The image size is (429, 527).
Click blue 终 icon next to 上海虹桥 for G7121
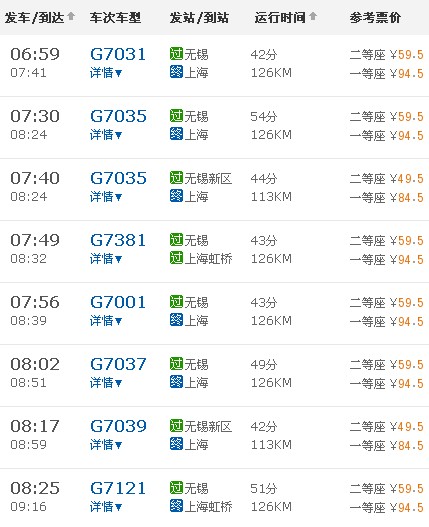click(177, 506)
